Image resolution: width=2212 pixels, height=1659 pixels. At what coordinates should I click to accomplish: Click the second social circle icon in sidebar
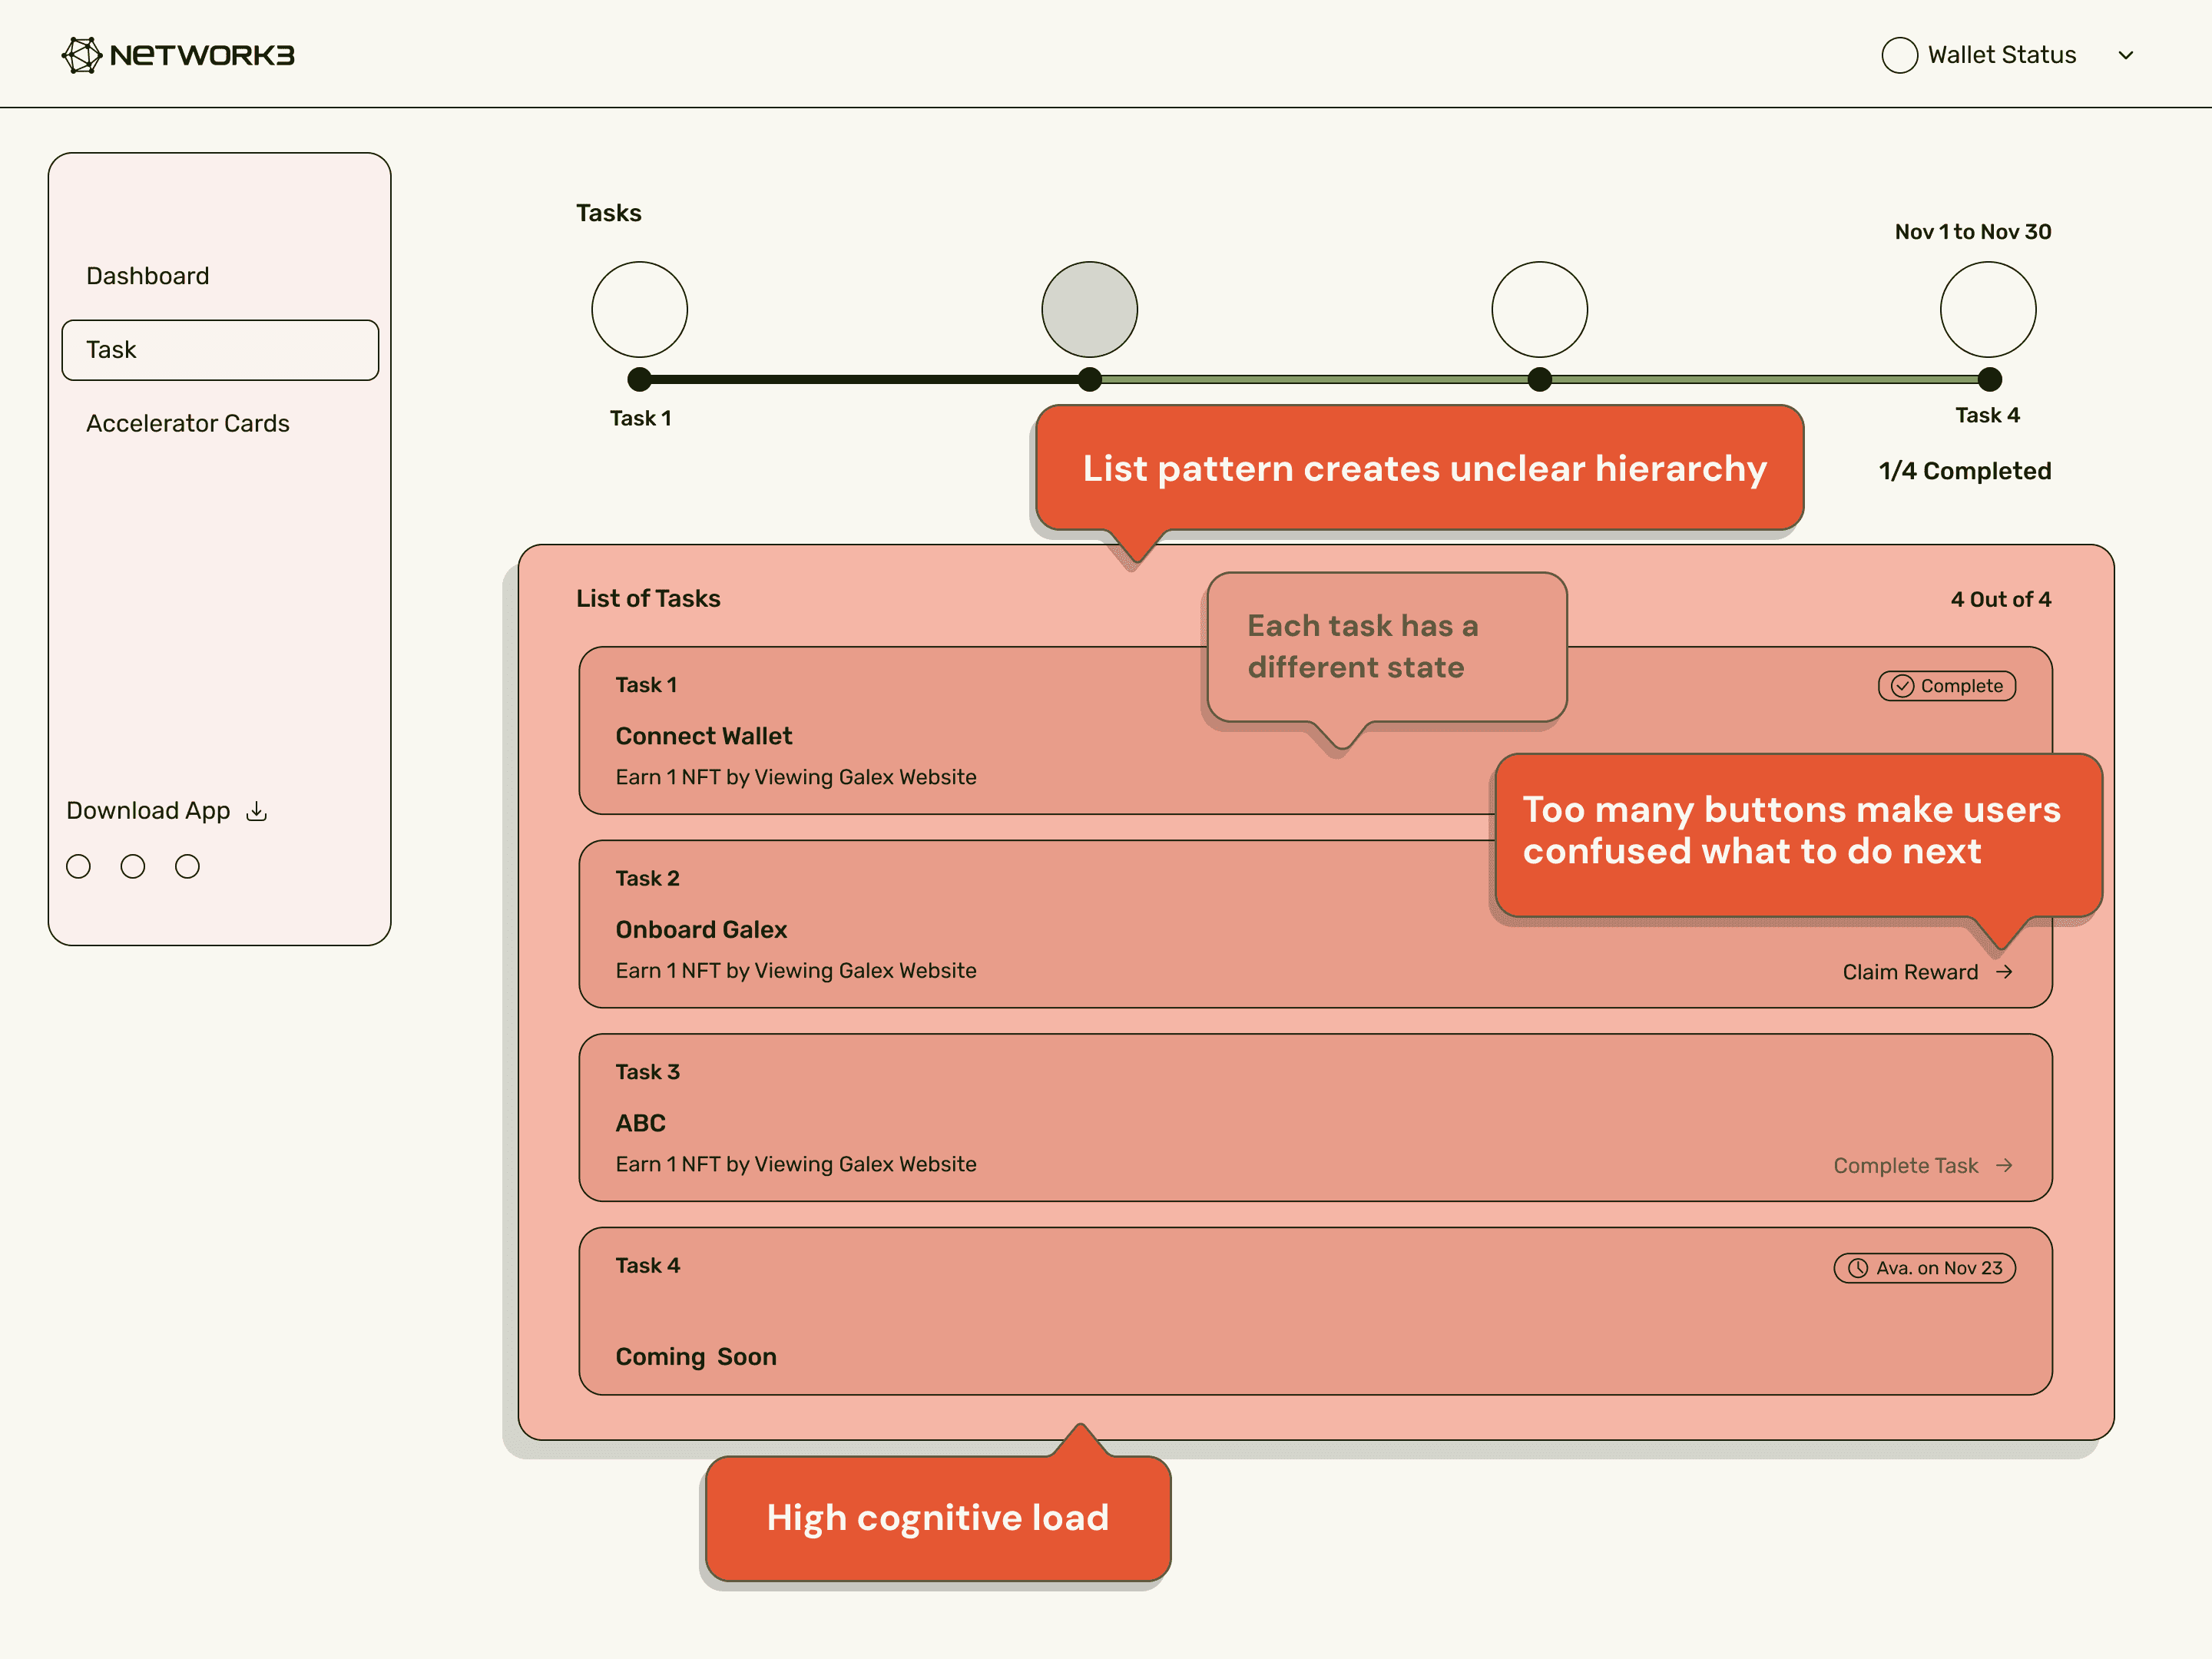click(133, 866)
